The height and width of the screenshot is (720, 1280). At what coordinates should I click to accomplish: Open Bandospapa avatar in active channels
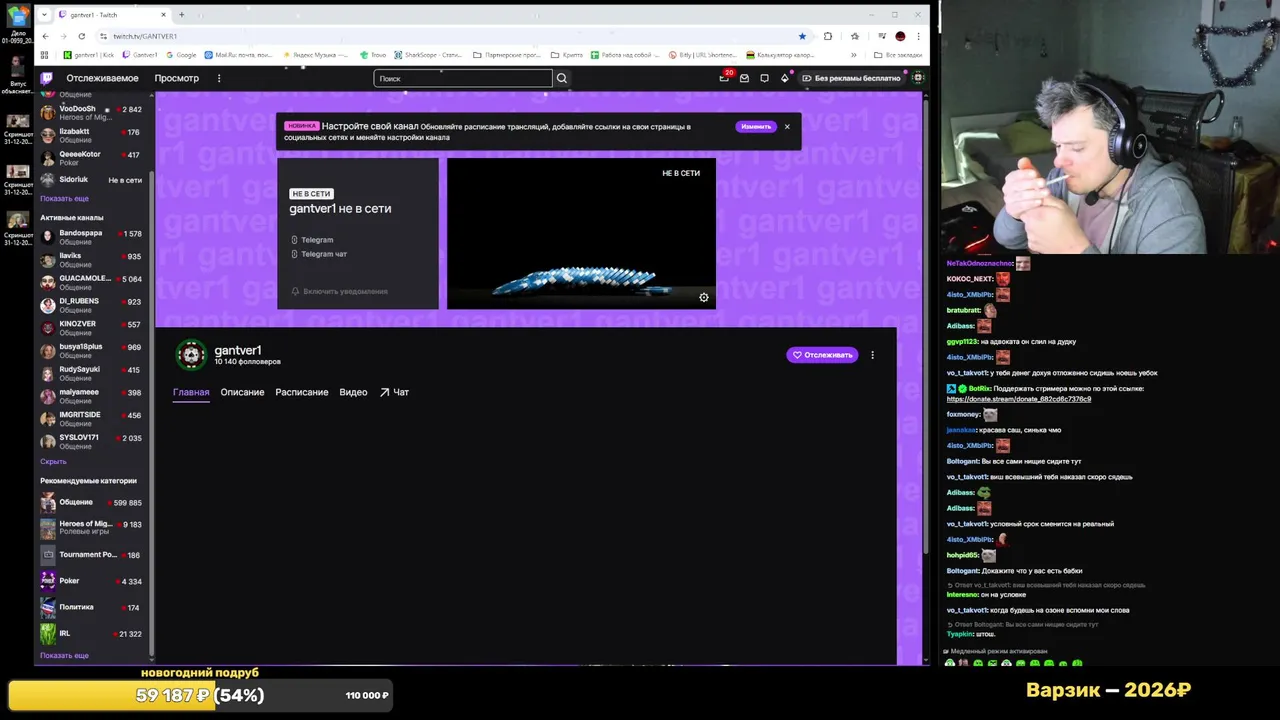(x=48, y=237)
